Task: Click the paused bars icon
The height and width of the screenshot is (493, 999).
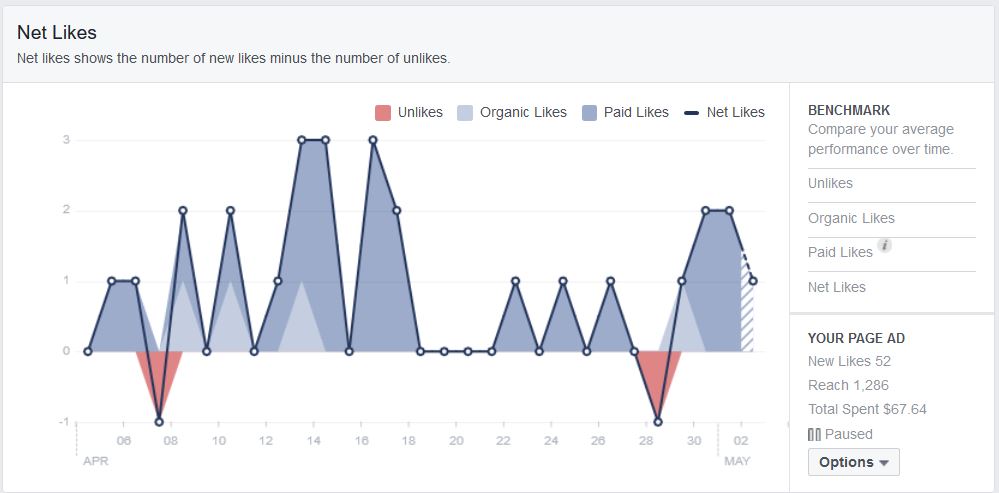Action: 814,434
